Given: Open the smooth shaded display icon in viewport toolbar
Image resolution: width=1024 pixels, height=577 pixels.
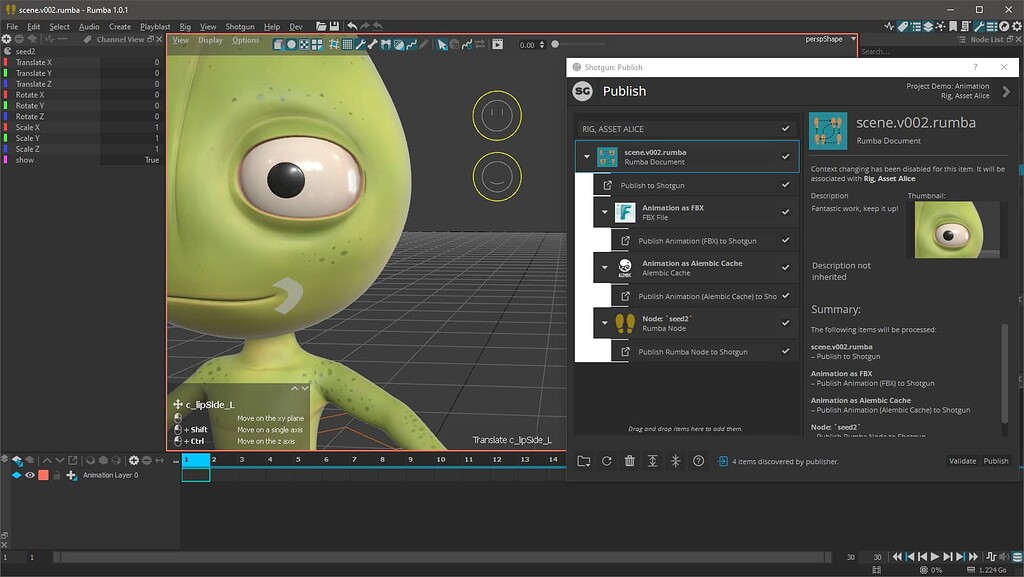Looking at the screenshot, I should click(290, 44).
